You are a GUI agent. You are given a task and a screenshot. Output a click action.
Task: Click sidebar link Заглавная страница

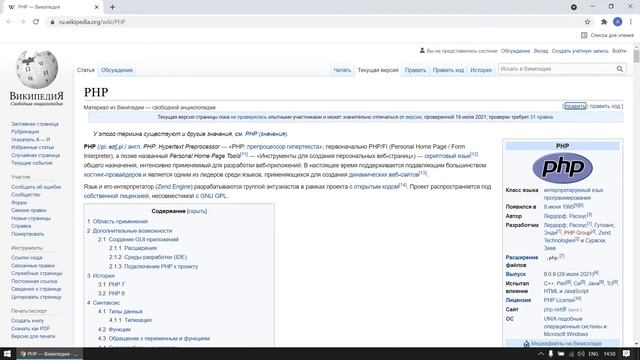[x=35, y=124]
